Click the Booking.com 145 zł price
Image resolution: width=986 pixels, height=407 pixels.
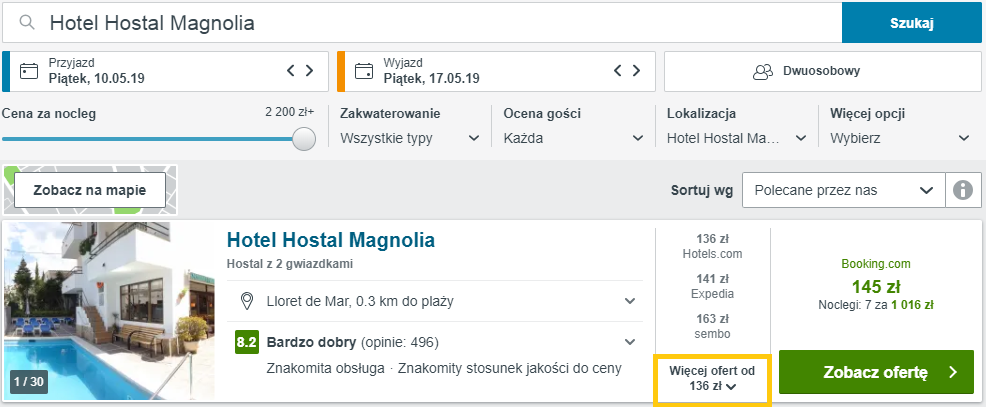[x=876, y=287]
